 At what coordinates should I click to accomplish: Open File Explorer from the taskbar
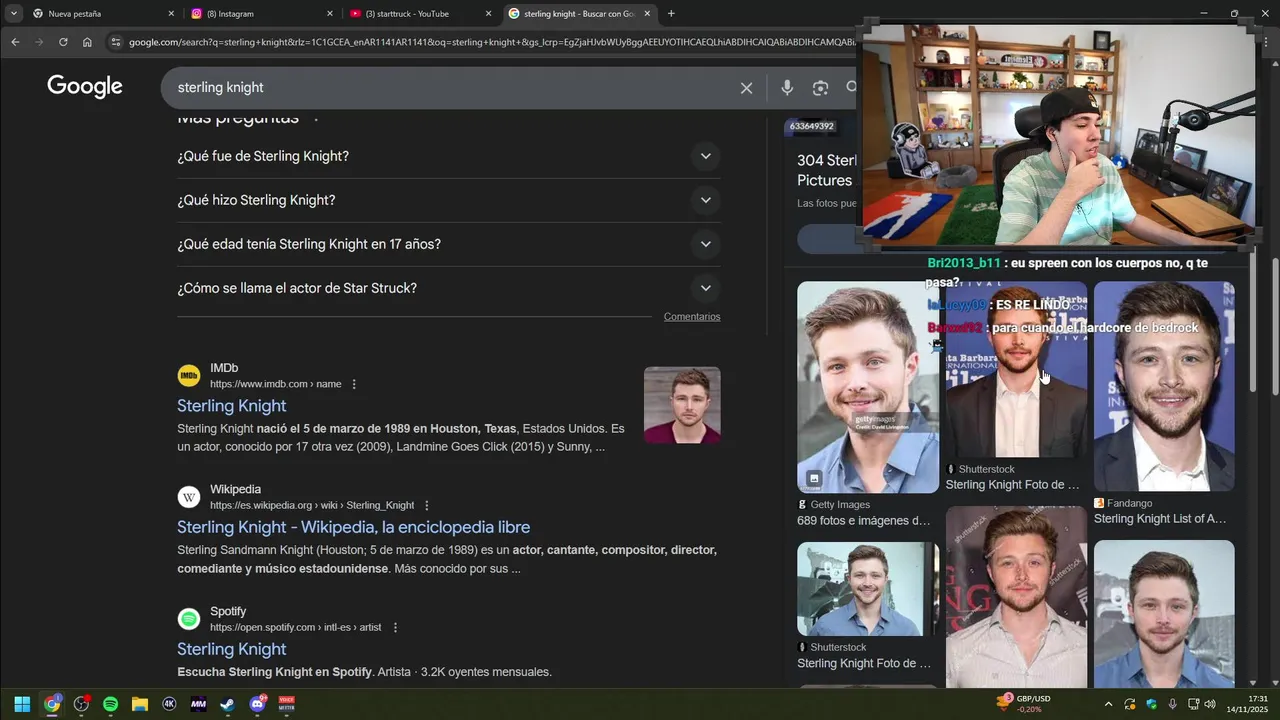tap(140, 704)
